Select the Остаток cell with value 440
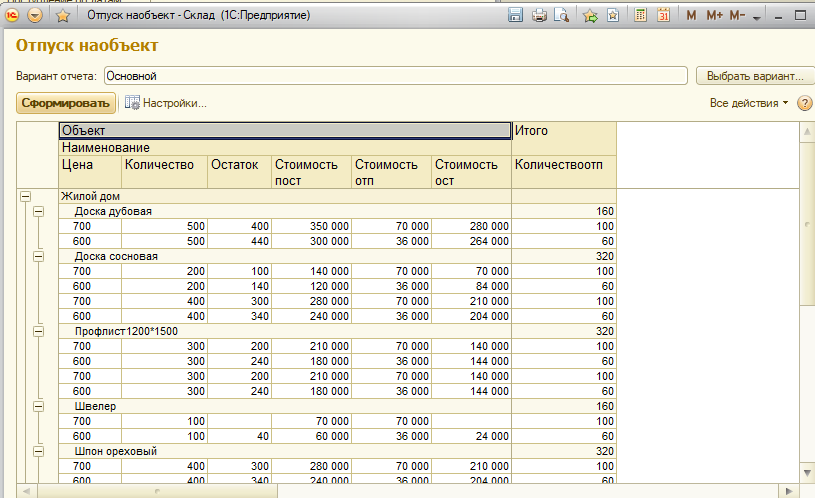Image resolution: width=815 pixels, height=498 pixels. [239, 241]
